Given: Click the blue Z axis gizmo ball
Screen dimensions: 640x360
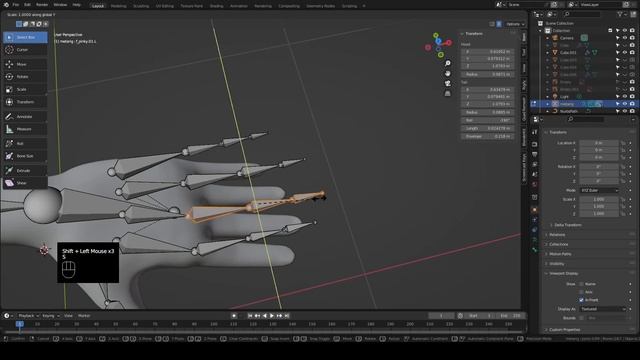Looking at the screenshot, I should point(438,41).
